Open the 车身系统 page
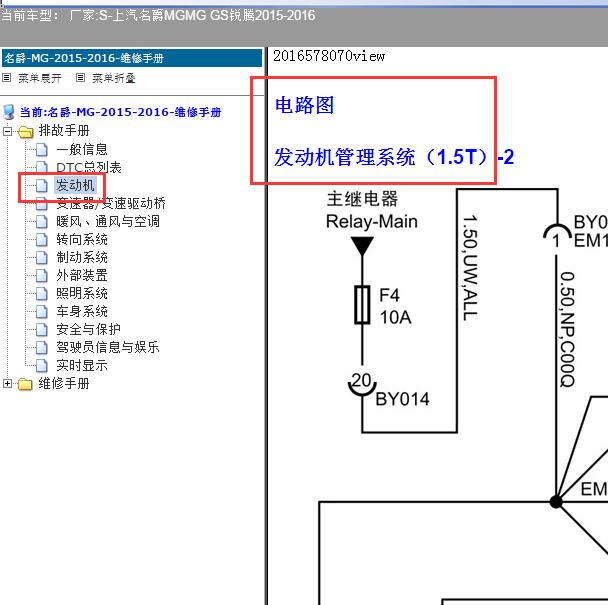Screen dimensions: 608x605 click(x=82, y=311)
